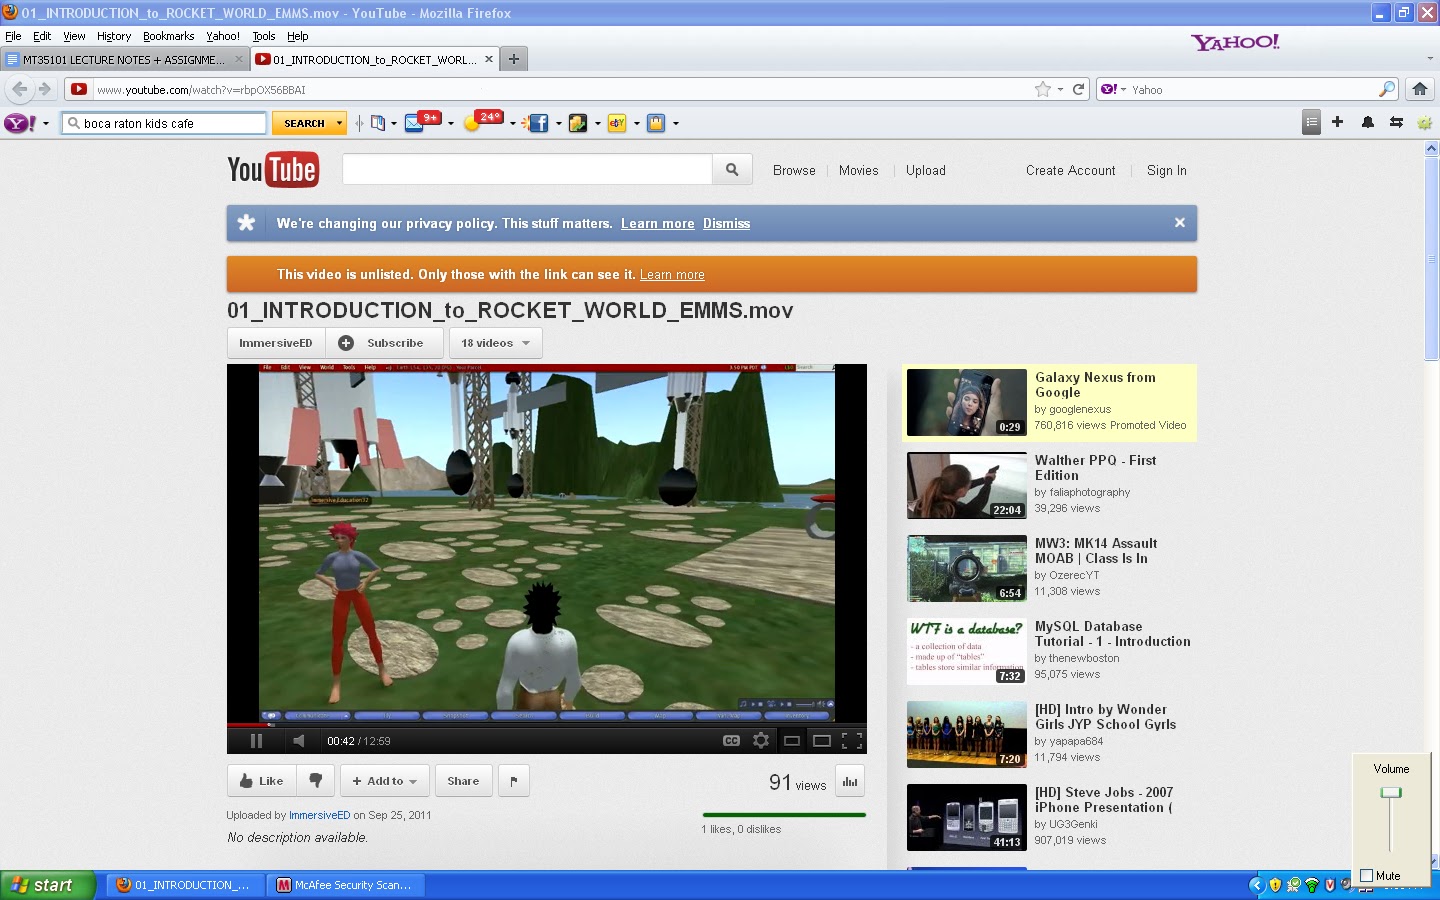Viewport: 1440px width, 900px height.
Task: Learn more about unlisted videos
Action: [672, 275]
